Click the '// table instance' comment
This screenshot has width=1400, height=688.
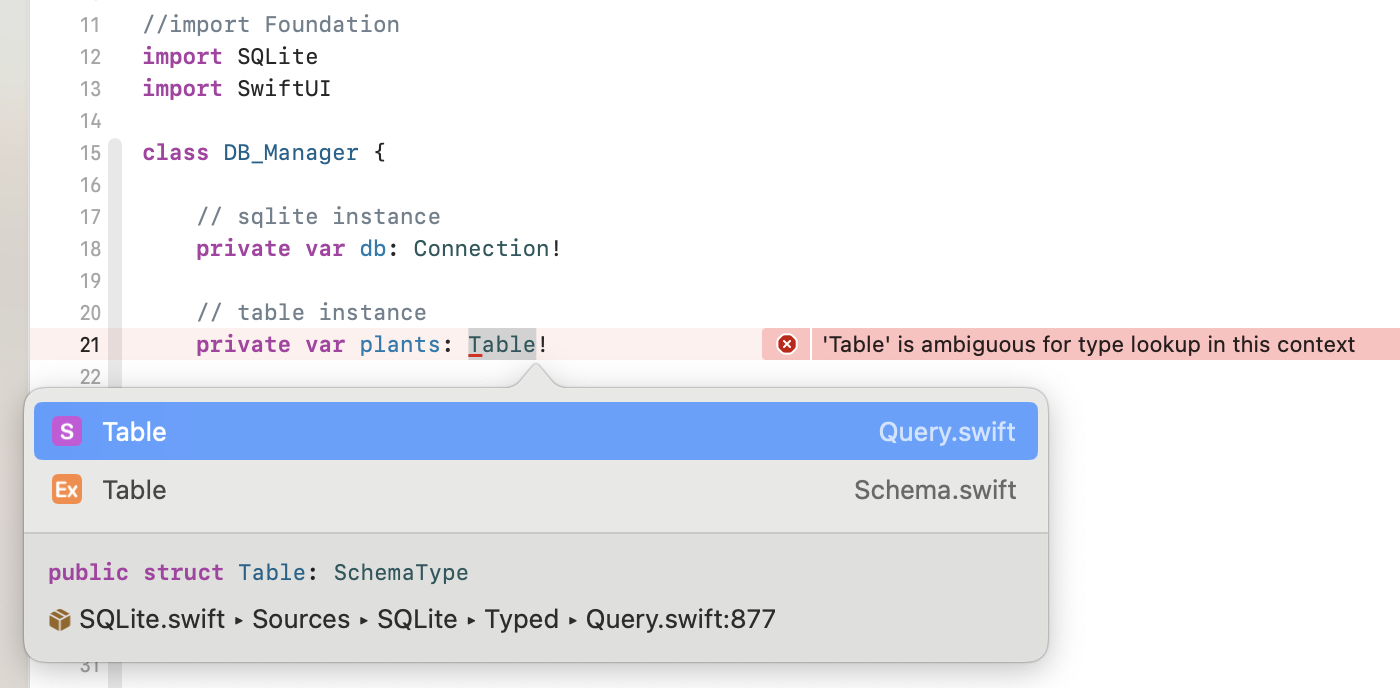311,312
